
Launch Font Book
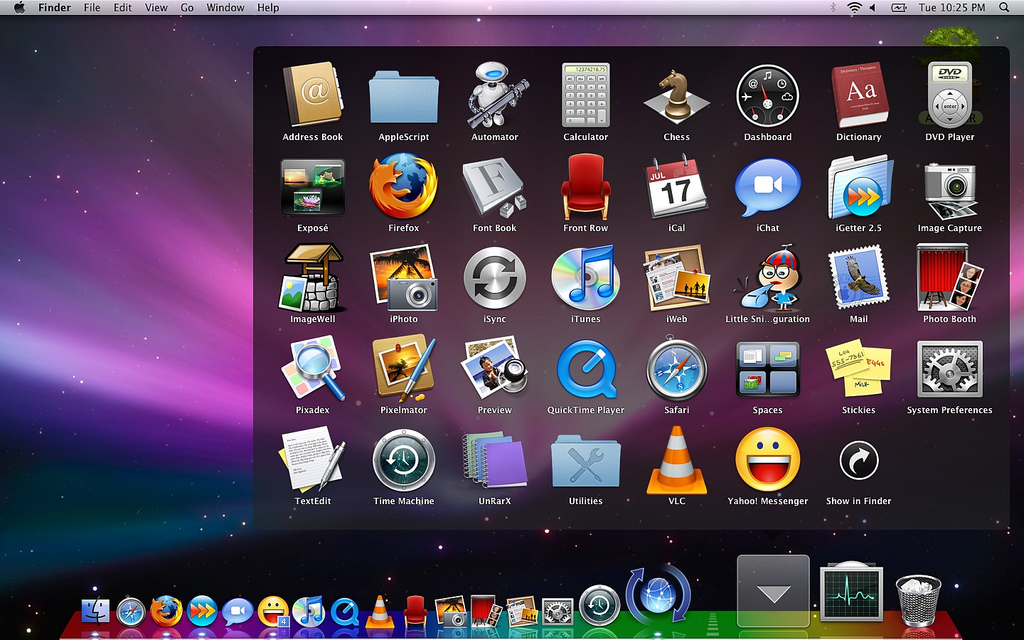point(495,189)
